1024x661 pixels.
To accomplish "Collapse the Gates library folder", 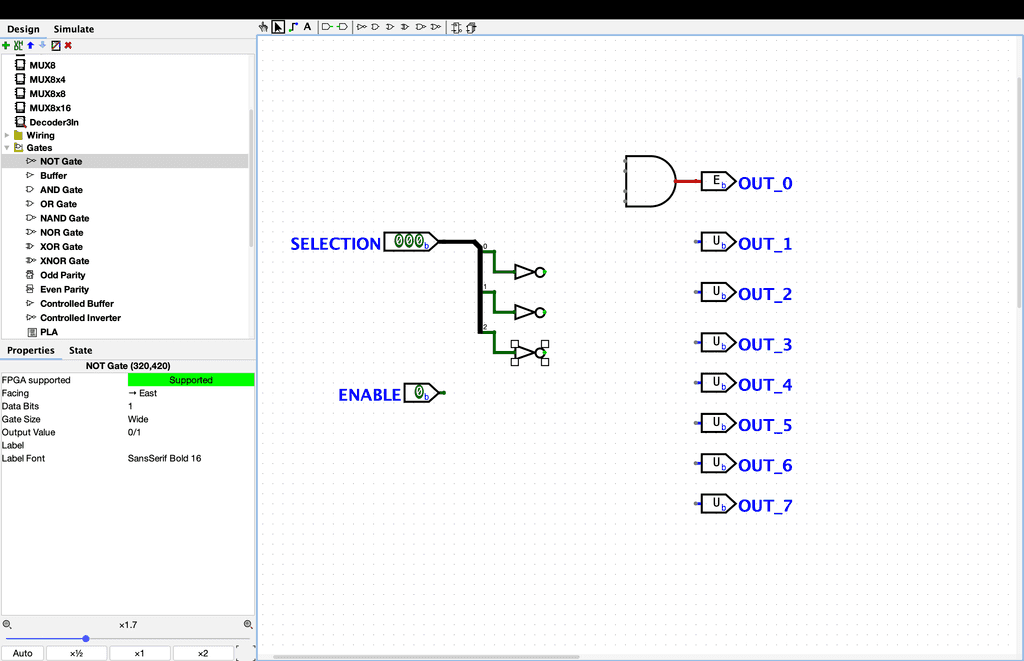I will pyautogui.click(x=7, y=148).
